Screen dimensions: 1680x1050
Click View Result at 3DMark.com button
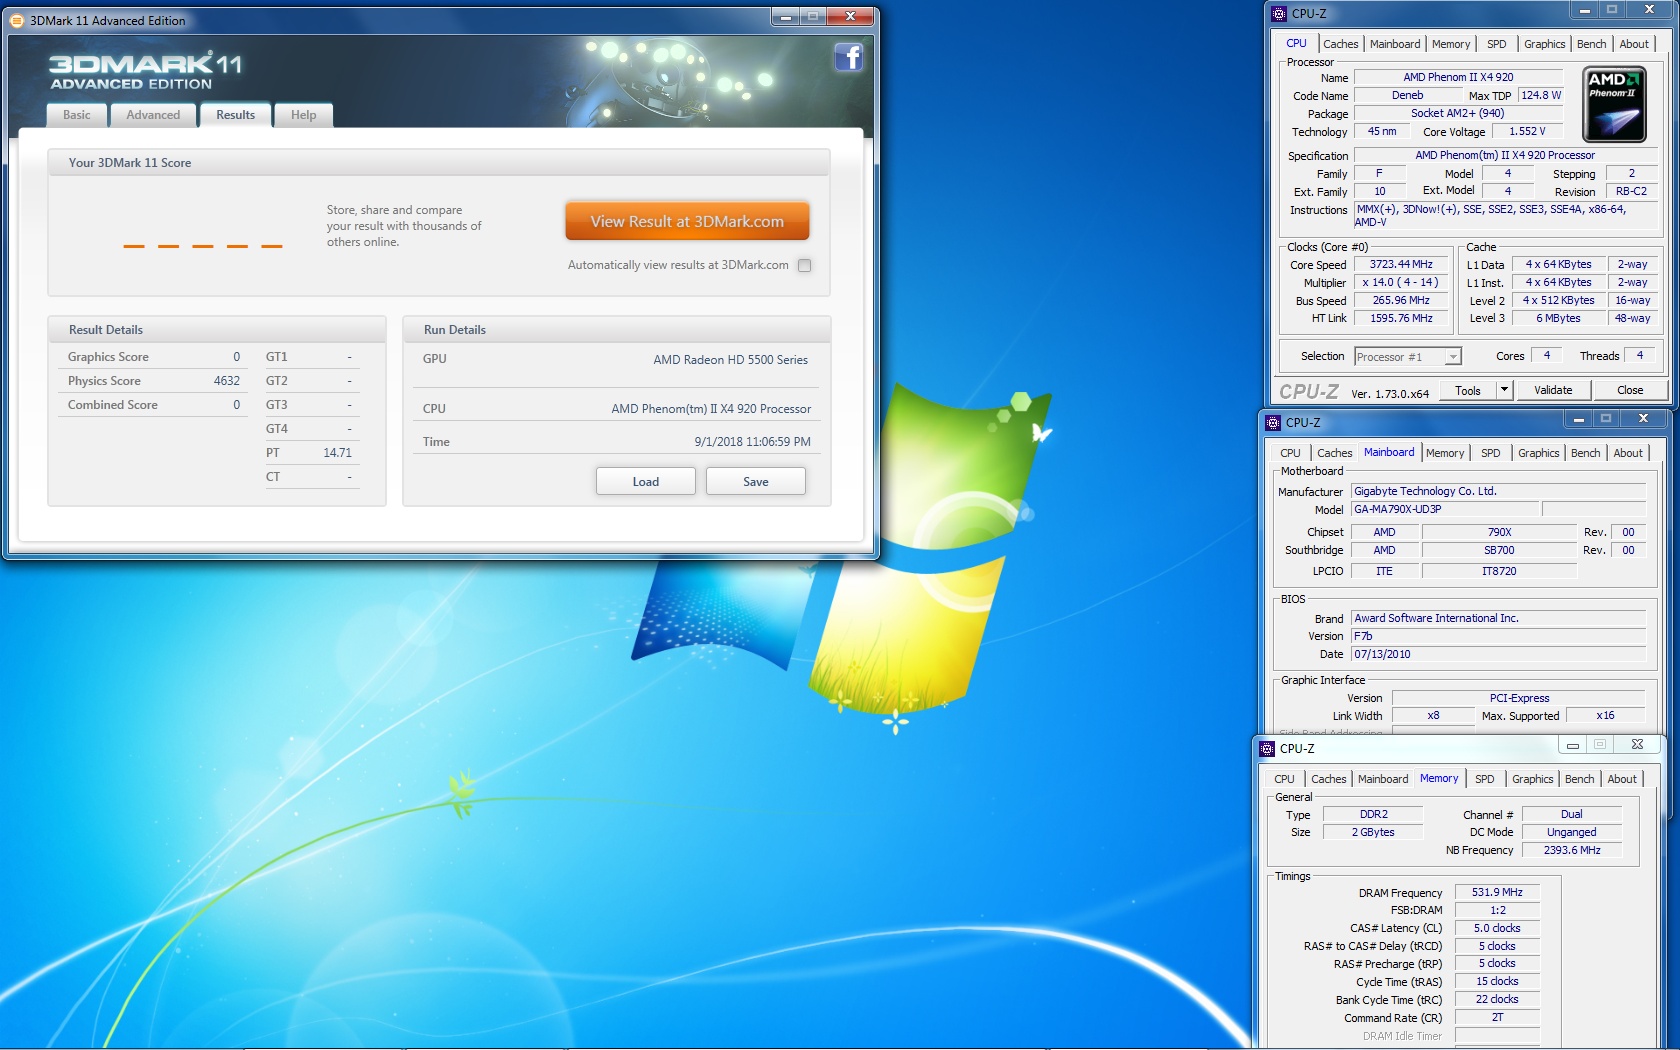click(x=687, y=221)
